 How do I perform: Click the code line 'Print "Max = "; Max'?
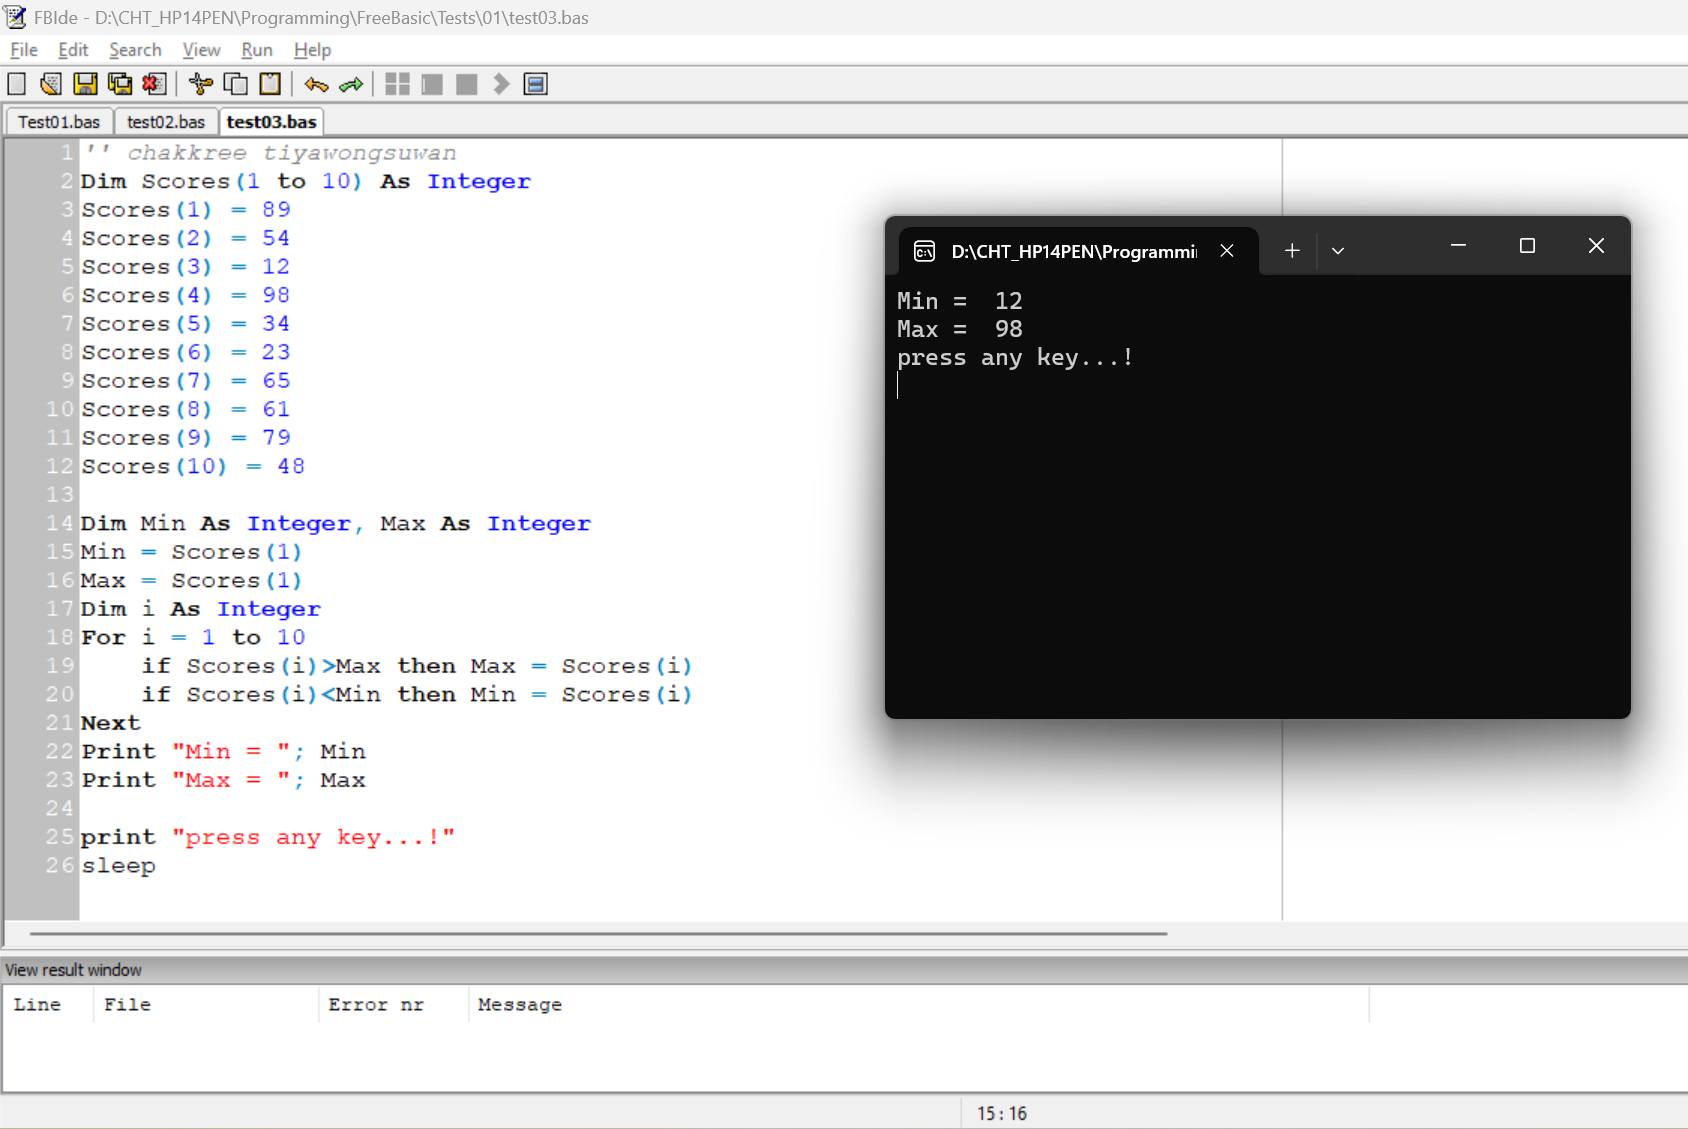click(x=224, y=780)
